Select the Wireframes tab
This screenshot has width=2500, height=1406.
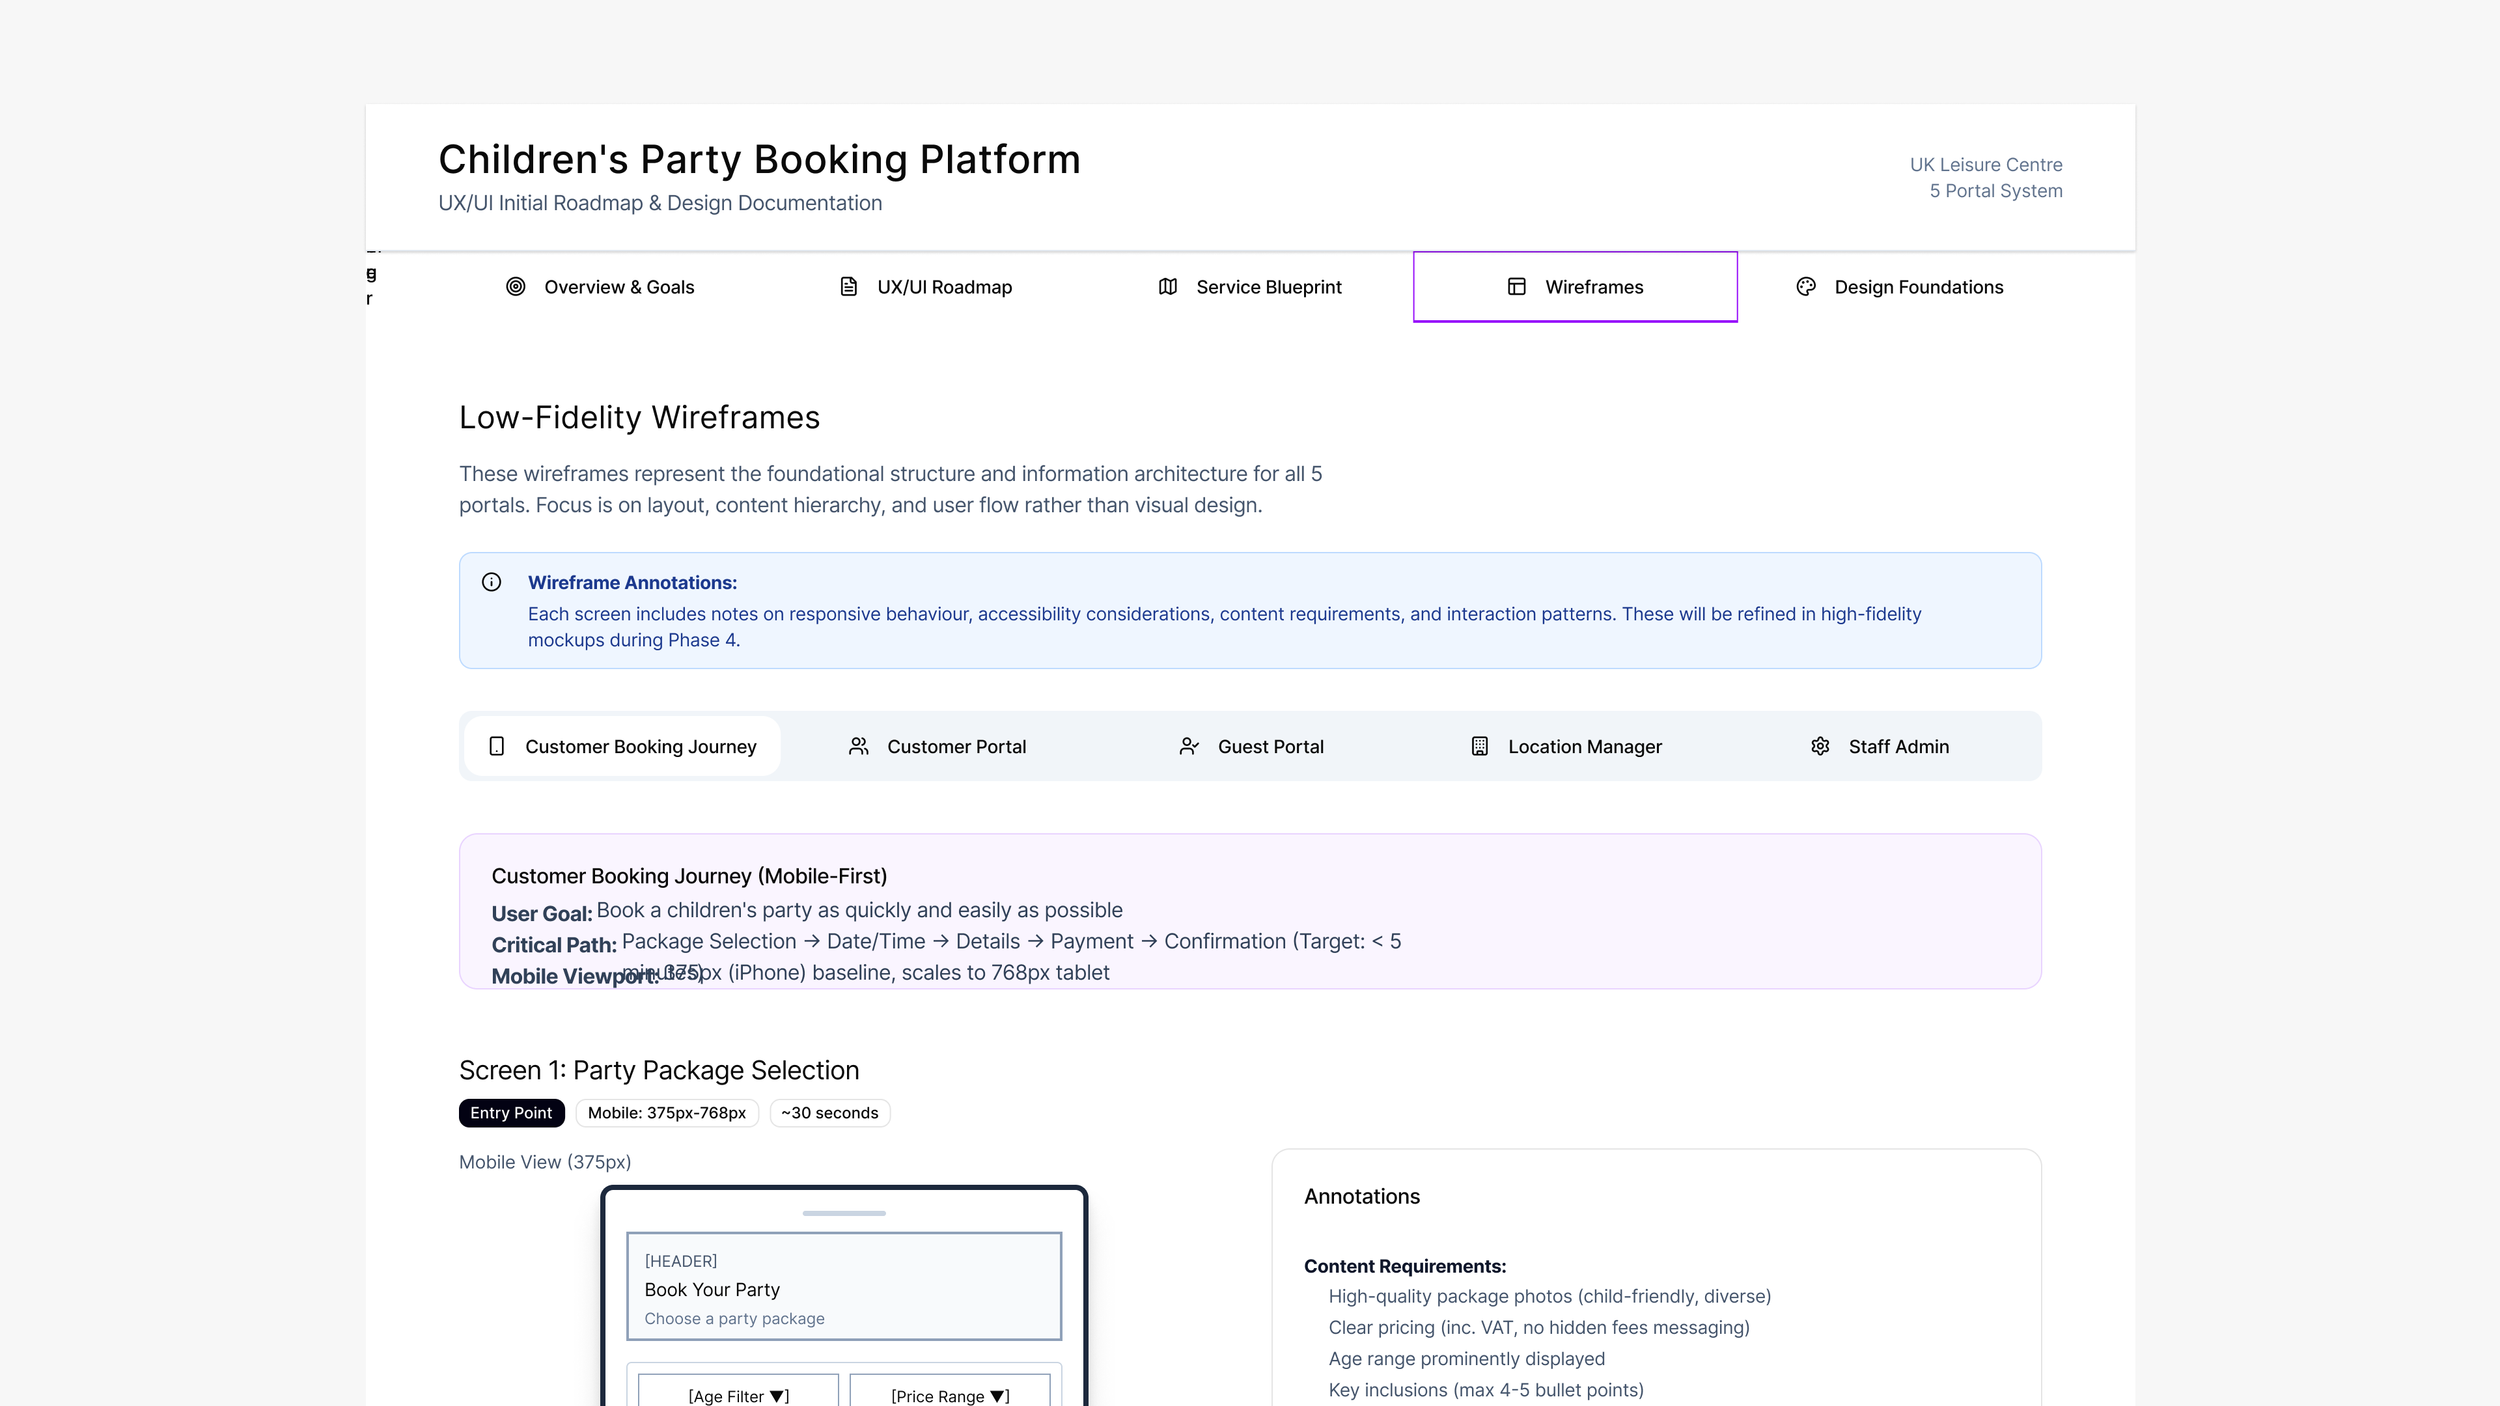click(x=1575, y=287)
